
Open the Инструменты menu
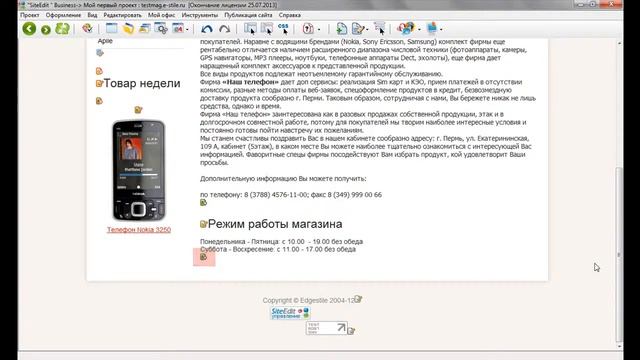coord(200,15)
